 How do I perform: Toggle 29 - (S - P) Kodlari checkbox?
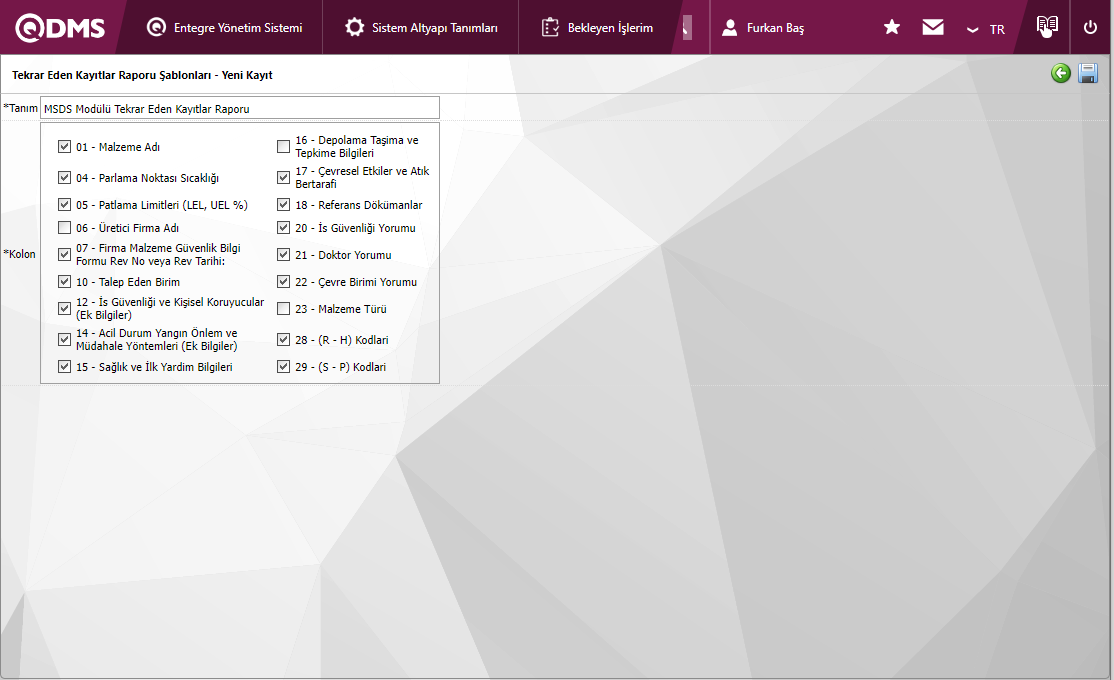pos(283,367)
